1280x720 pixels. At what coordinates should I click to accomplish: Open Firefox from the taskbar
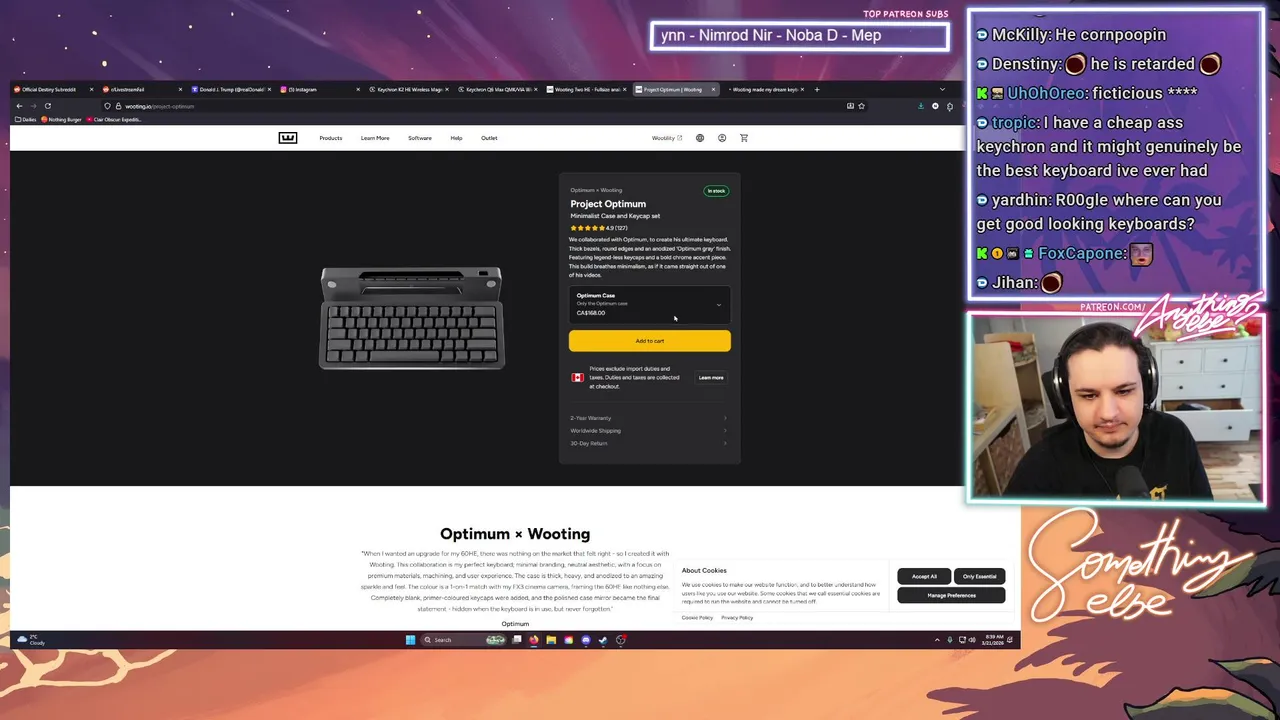coord(534,640)
